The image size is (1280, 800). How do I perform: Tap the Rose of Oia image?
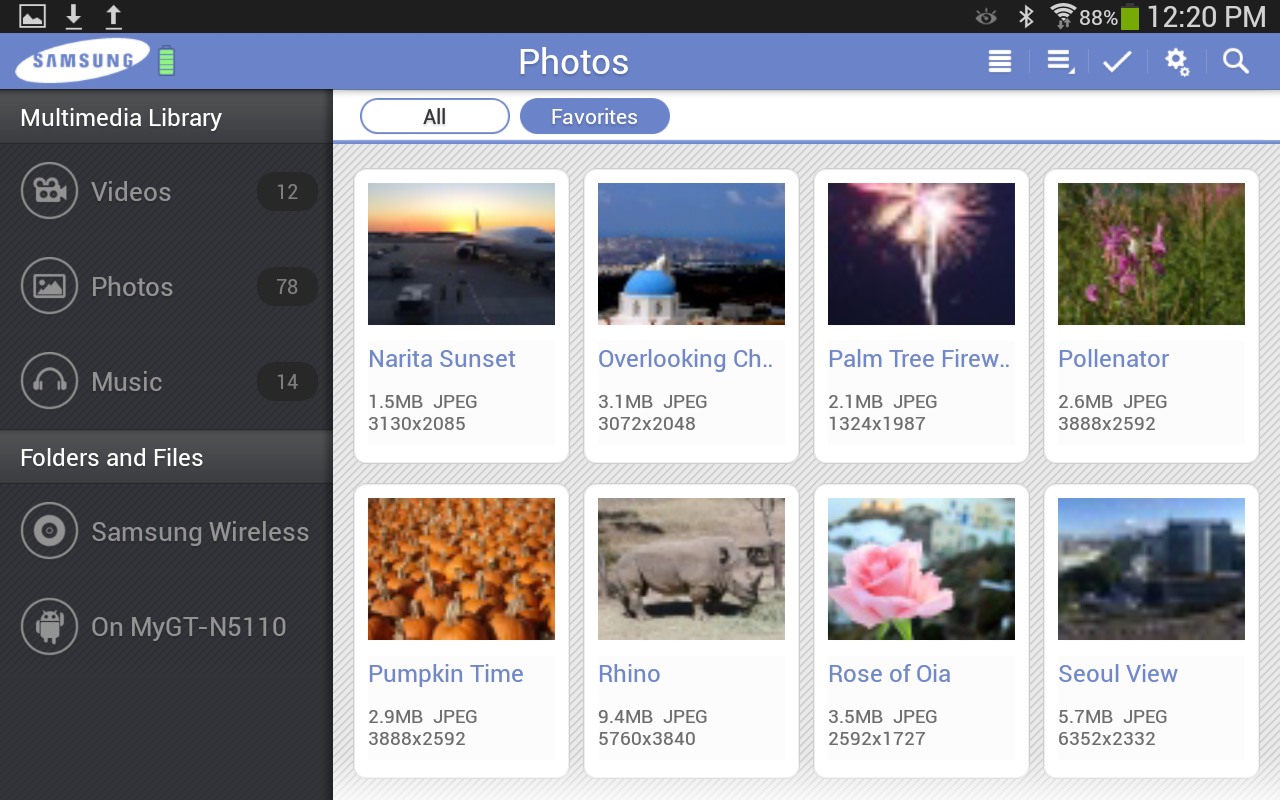point(921,569)
